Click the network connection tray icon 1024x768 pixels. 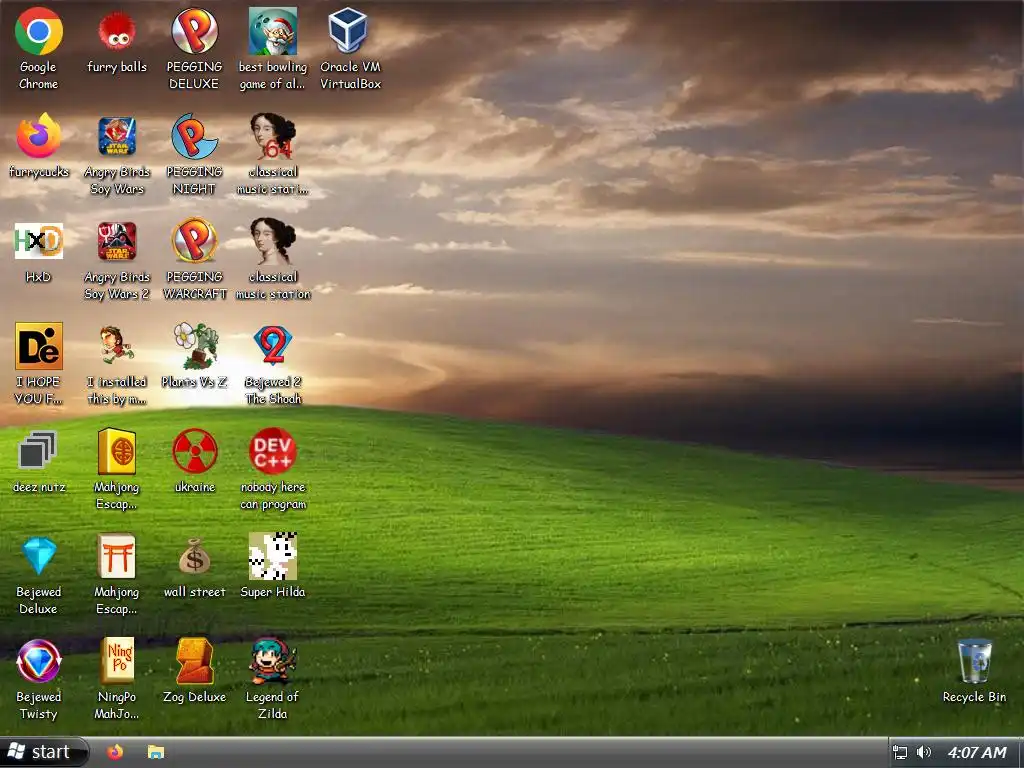point(900,752)
